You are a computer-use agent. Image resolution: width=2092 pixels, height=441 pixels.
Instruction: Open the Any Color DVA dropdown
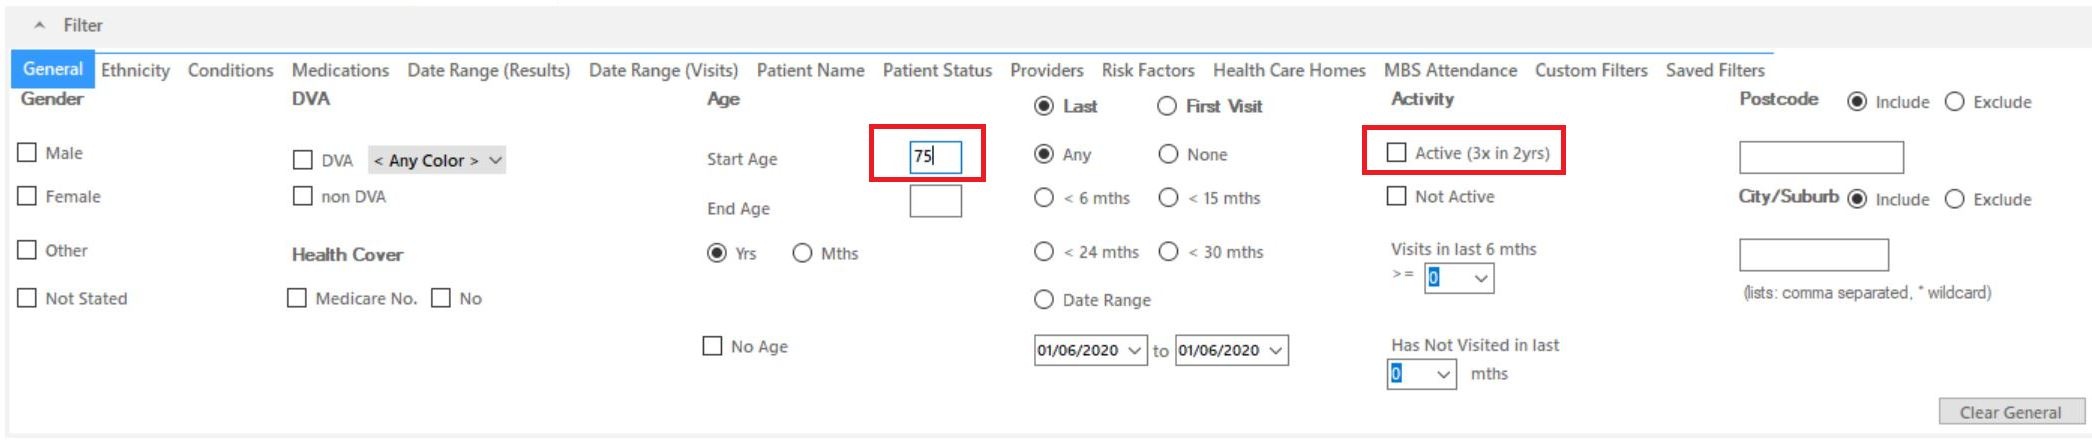437,160
